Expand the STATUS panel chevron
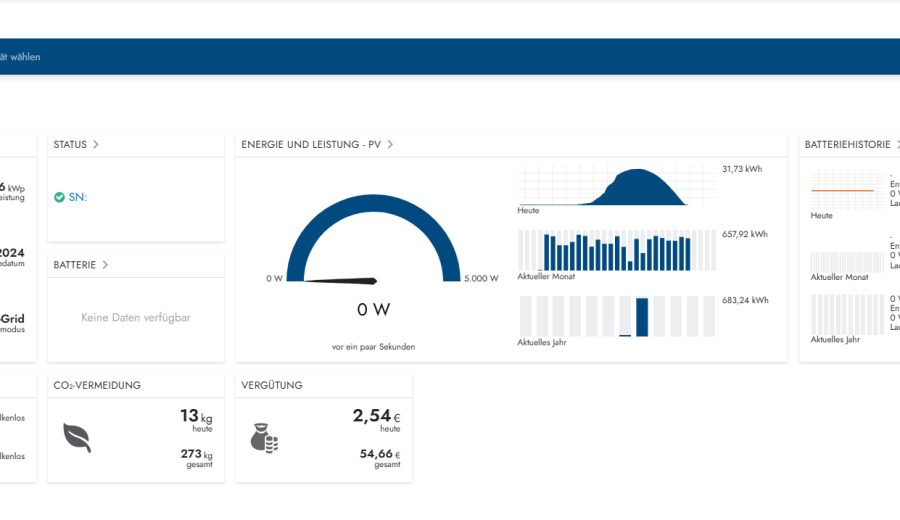The width and height of the screenshot is (900, 520). pyautogui.click(x=96, y=144)
